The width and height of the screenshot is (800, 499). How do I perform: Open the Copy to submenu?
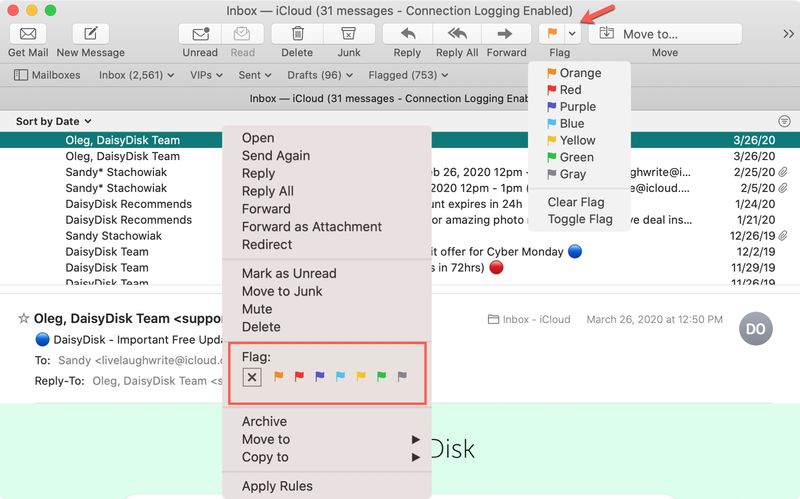(327, 457)
